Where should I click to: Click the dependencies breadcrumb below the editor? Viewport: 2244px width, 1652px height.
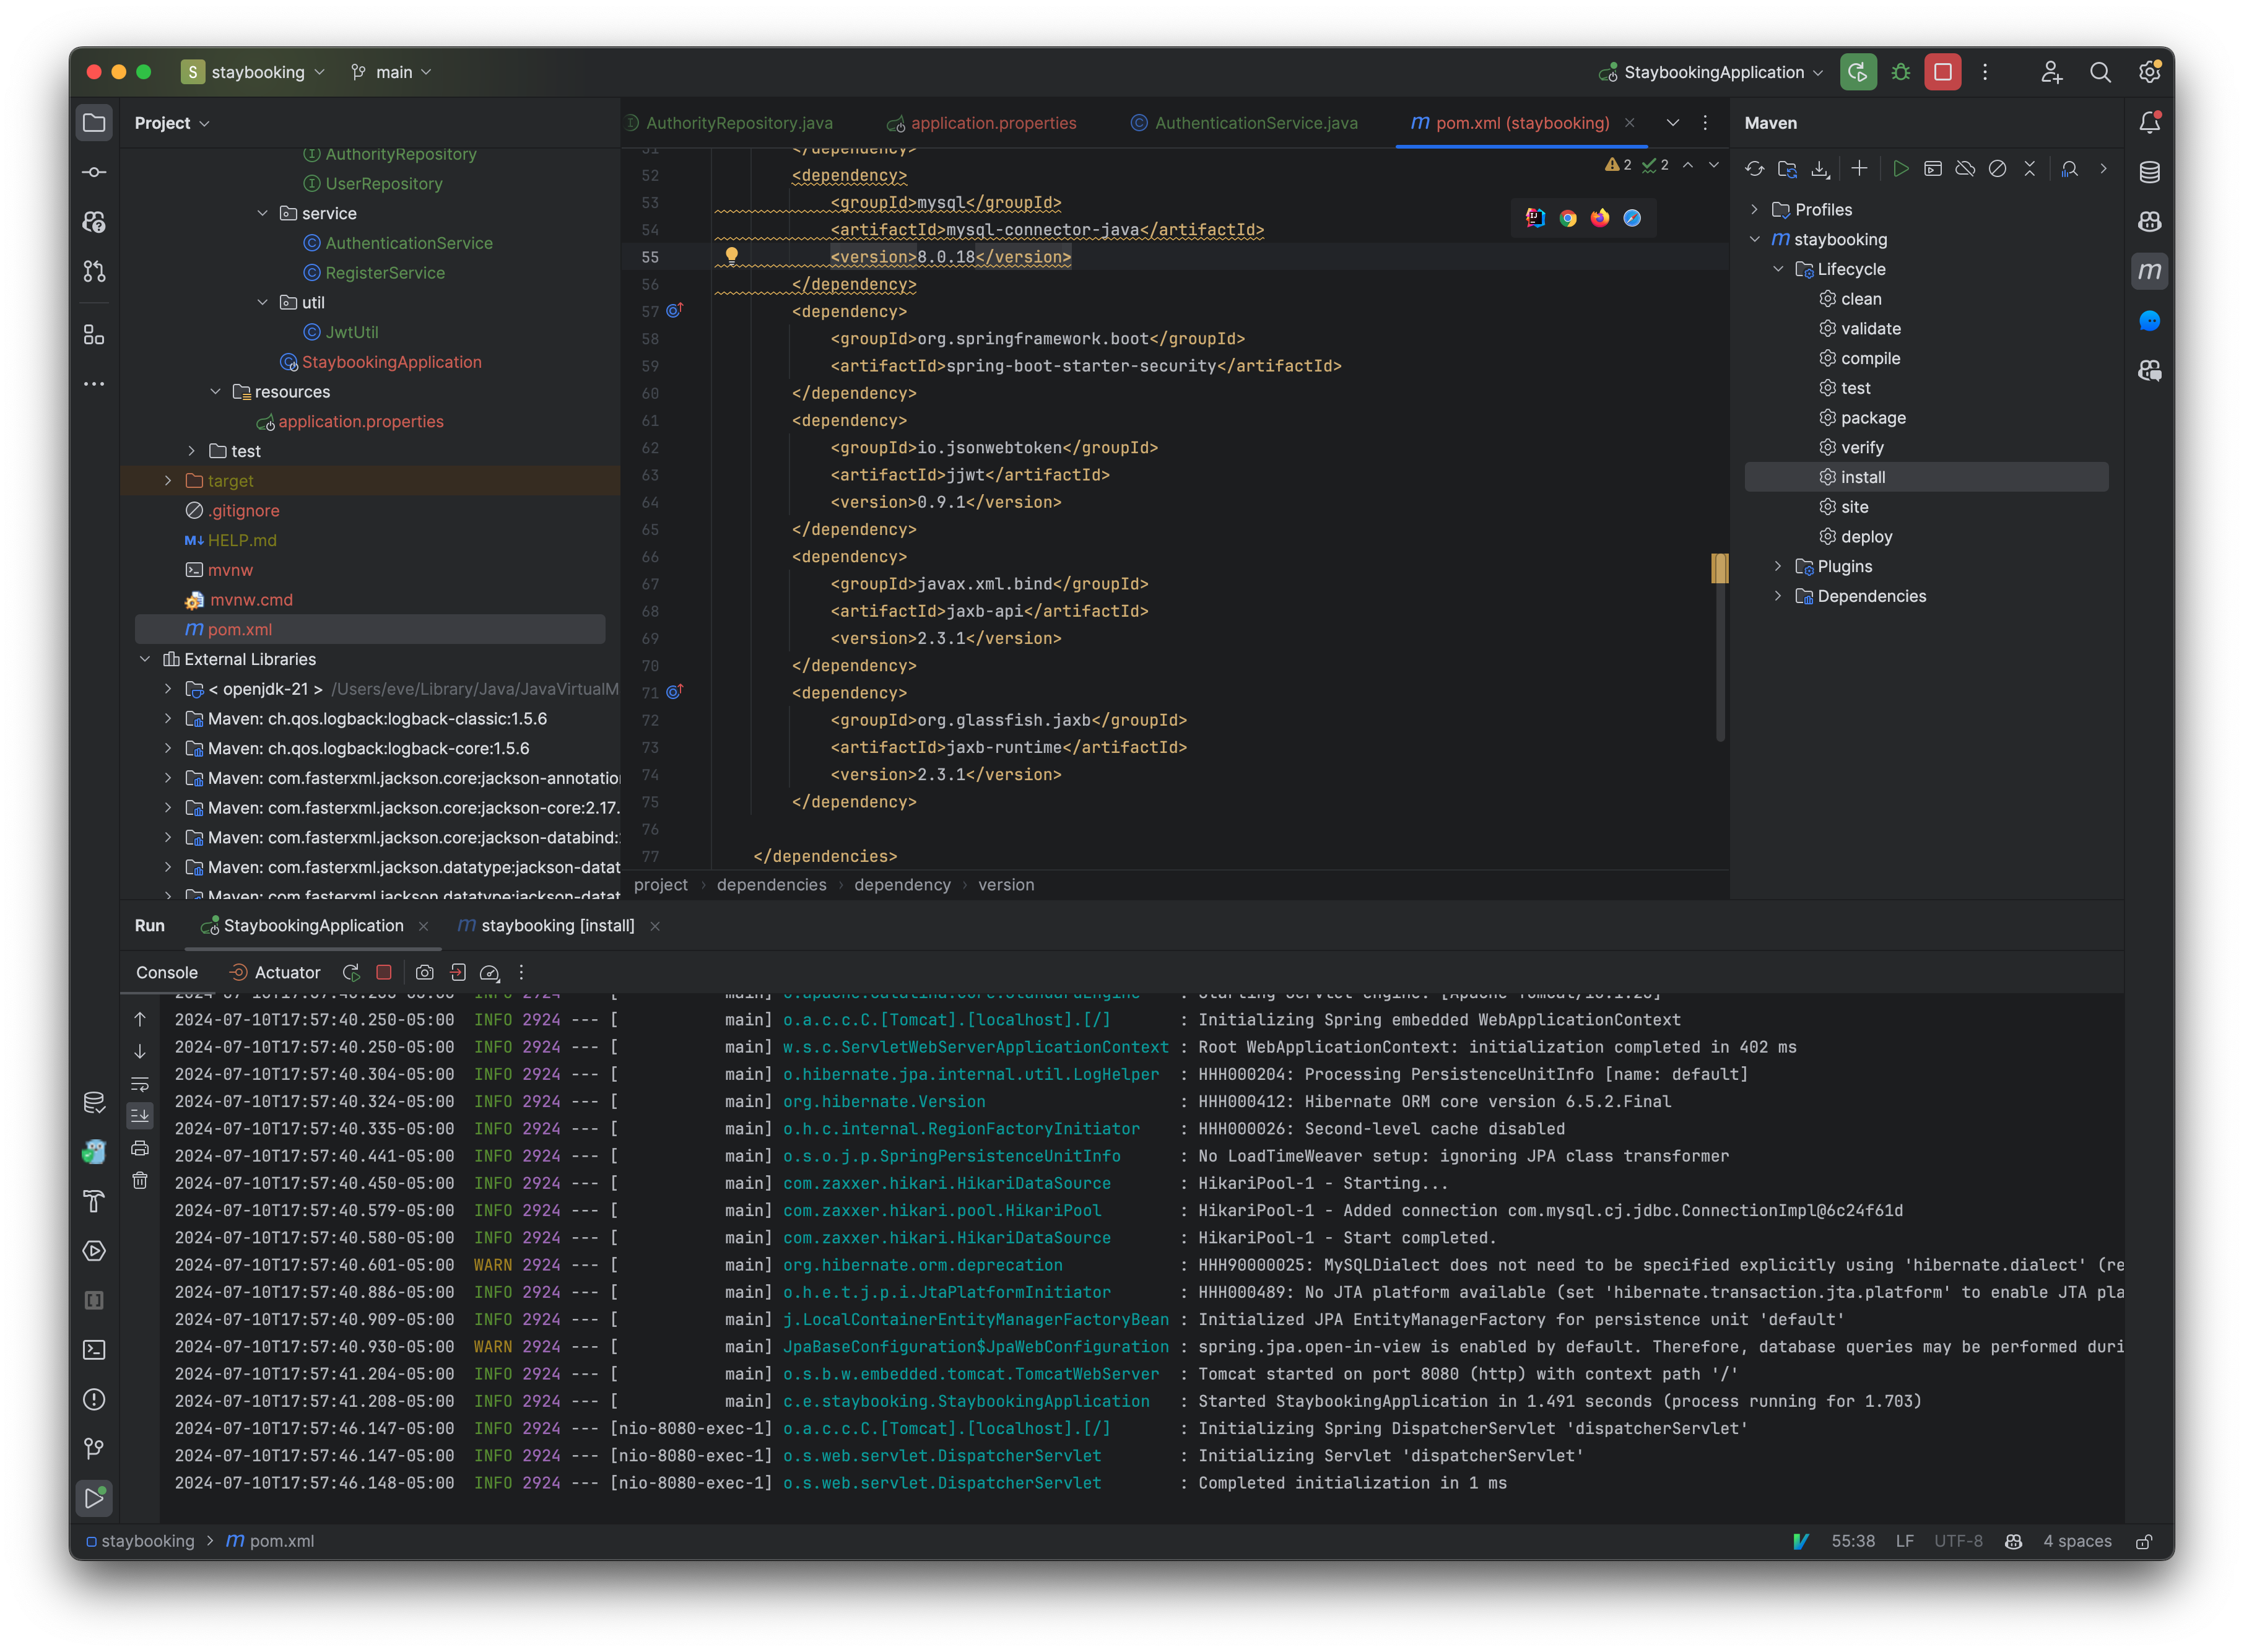771,884
